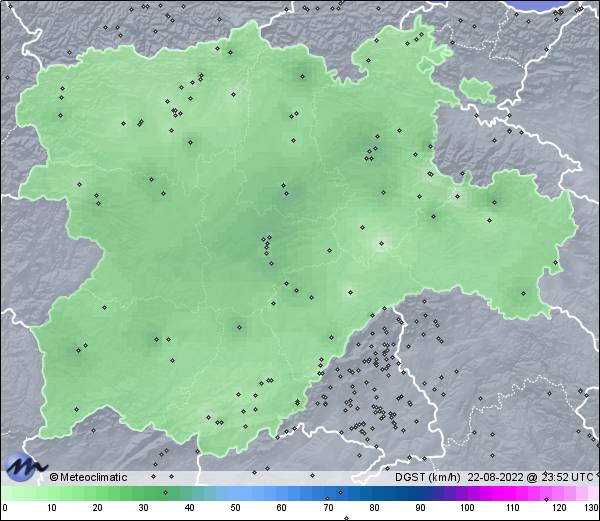Click the date 22-08-2022

tap(496, 477)
